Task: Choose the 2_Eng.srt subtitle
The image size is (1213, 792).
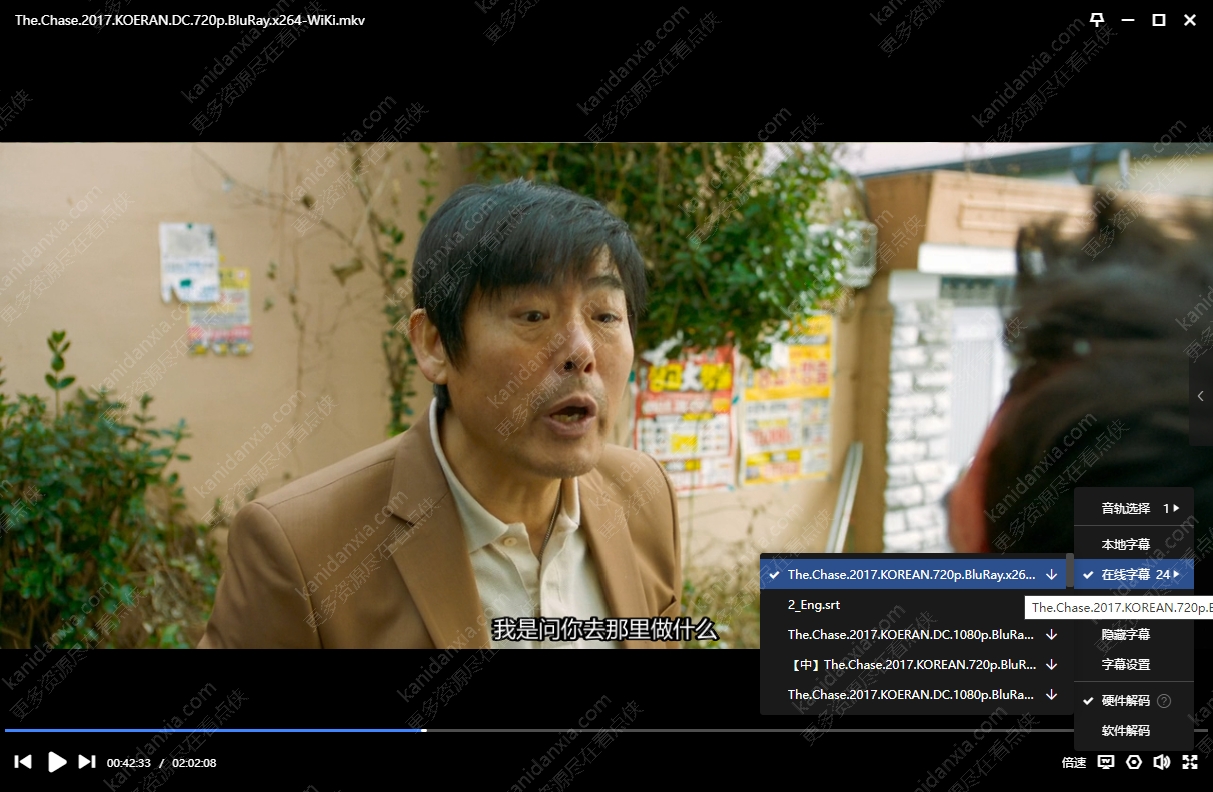Action: tap(814, 605)
